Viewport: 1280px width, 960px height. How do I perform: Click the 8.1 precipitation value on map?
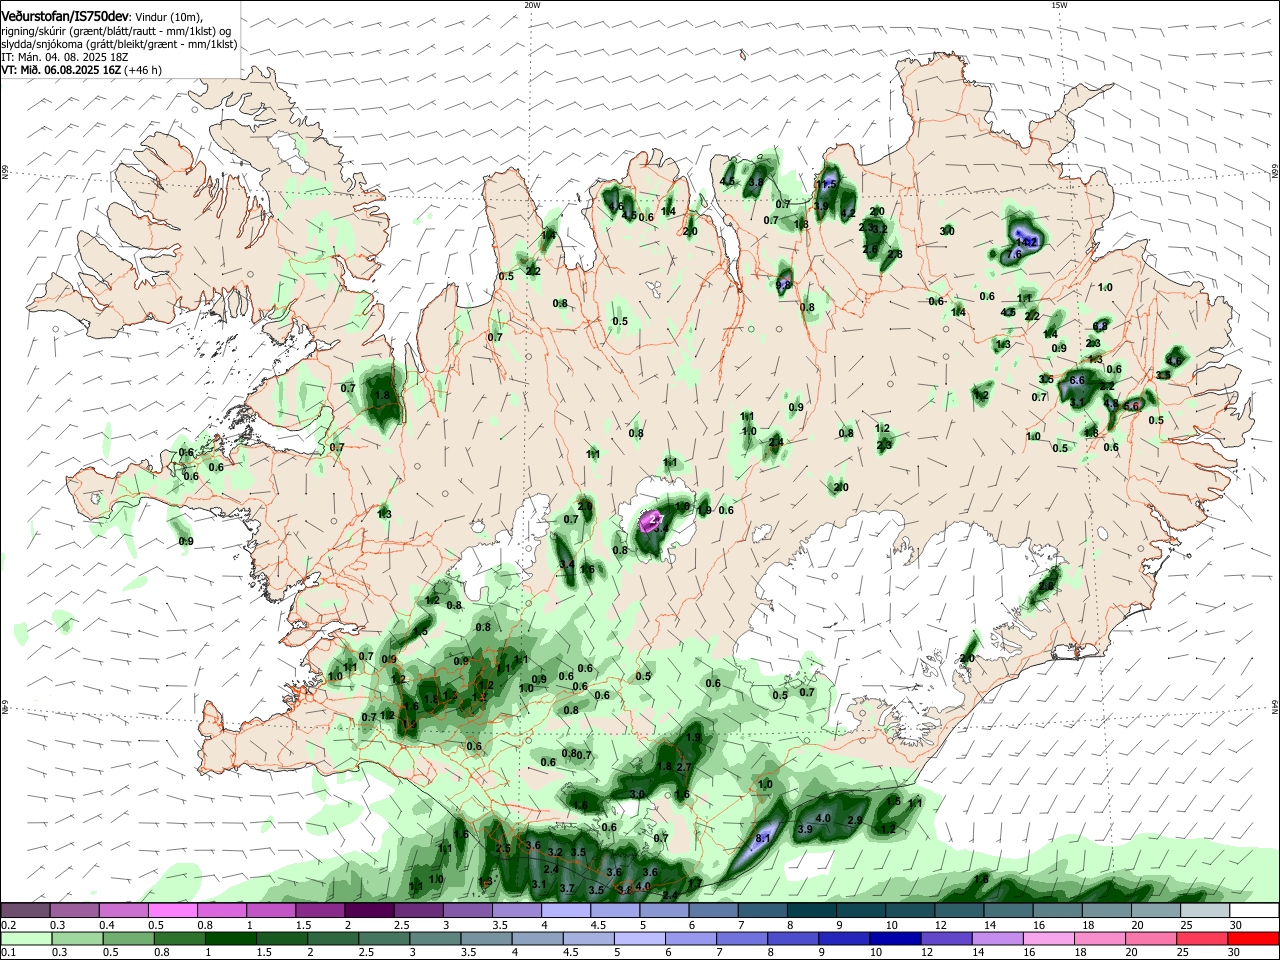point(762,838)
